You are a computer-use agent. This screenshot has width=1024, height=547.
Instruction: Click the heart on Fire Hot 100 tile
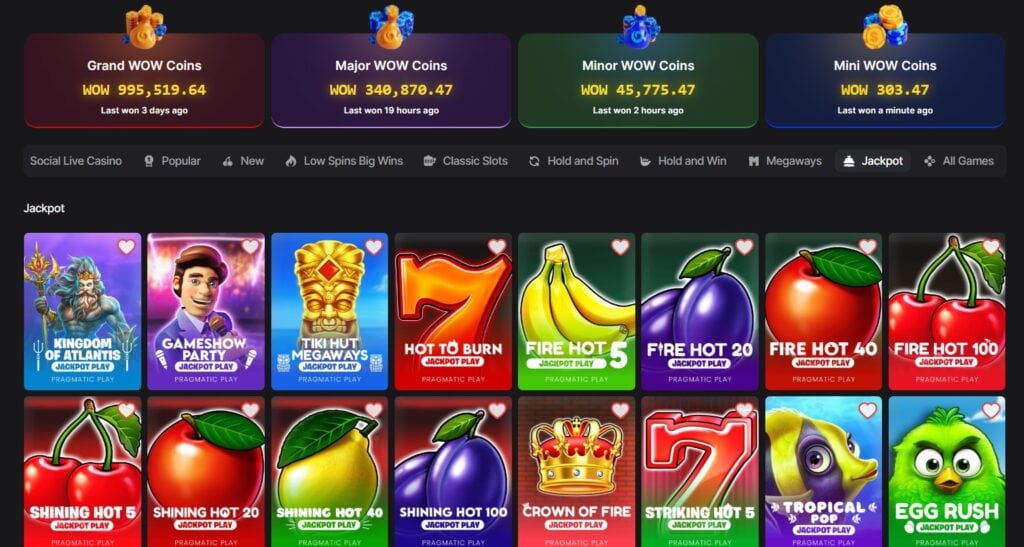point(991,247)
